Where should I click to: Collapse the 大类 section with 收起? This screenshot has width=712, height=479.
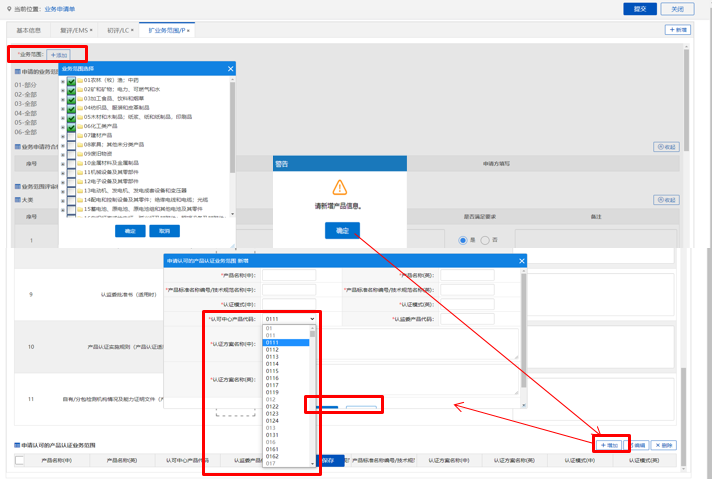pyautogui.click(x=666, y=200)
